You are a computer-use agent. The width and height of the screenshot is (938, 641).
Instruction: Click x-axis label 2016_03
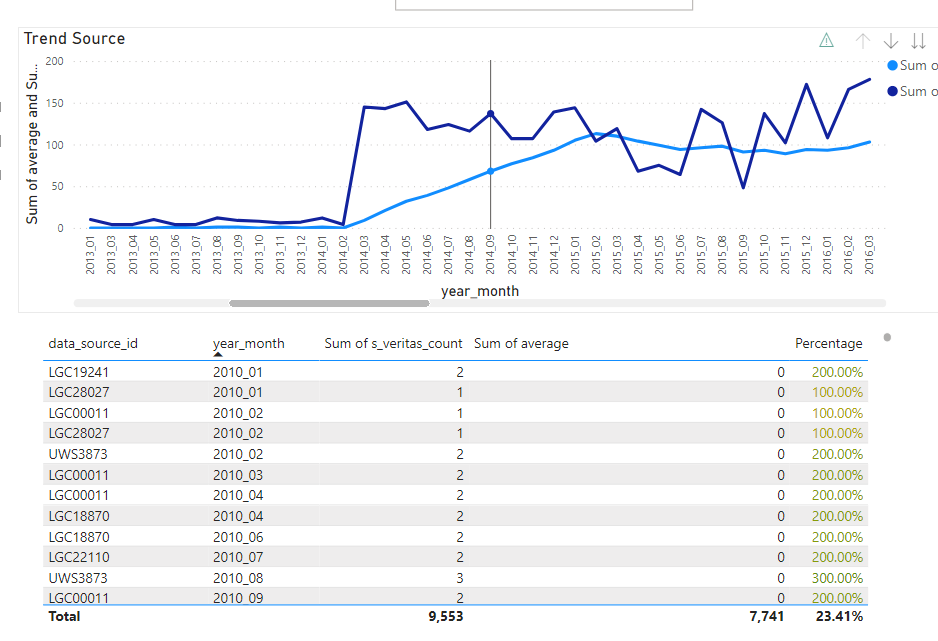[869, 255]
